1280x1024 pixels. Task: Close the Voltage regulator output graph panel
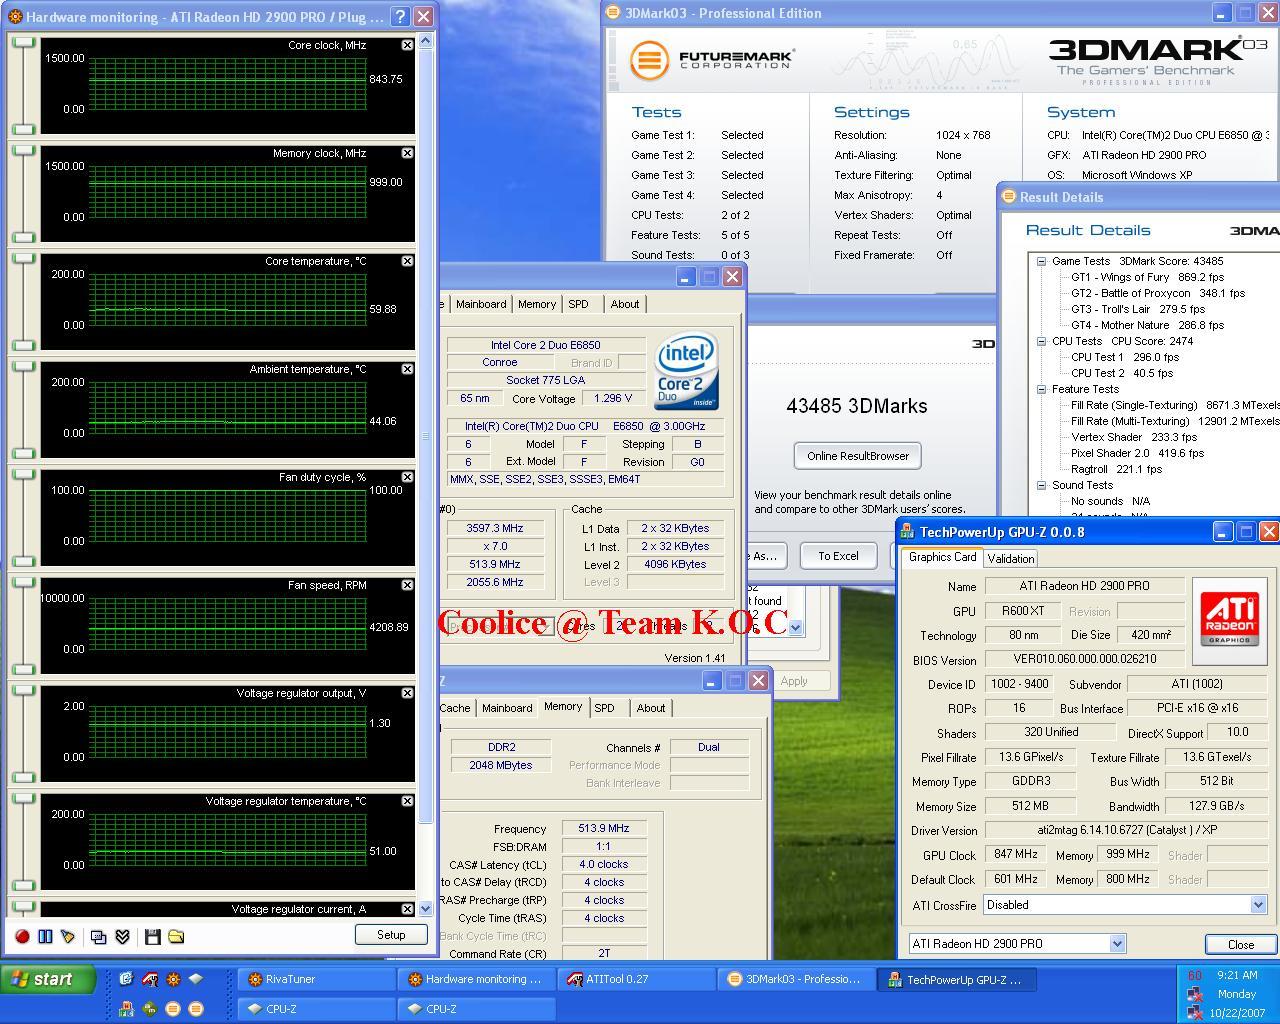pyautogui.click(x=407, y=693)
